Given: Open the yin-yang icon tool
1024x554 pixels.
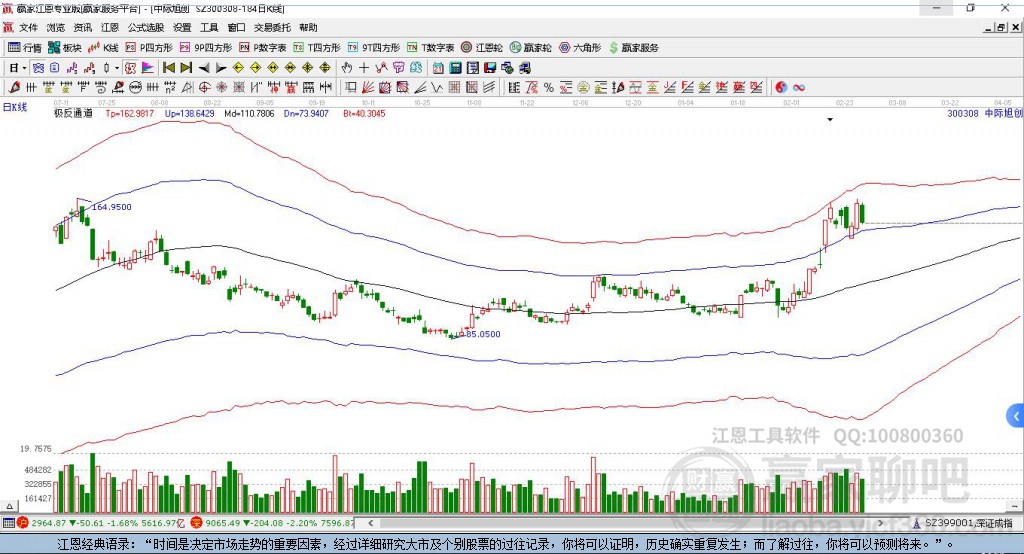Looking at the screenshot, I should click(x=781, y=88).
